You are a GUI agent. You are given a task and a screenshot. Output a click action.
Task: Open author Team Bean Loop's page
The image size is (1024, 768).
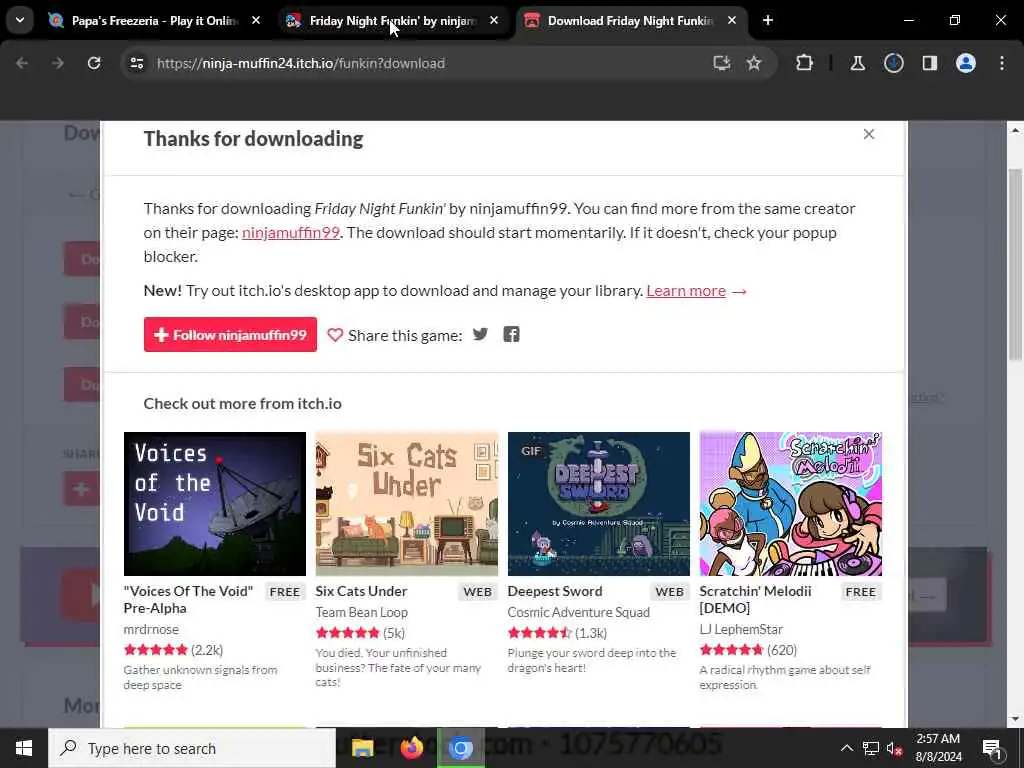[x=361, y=612]
